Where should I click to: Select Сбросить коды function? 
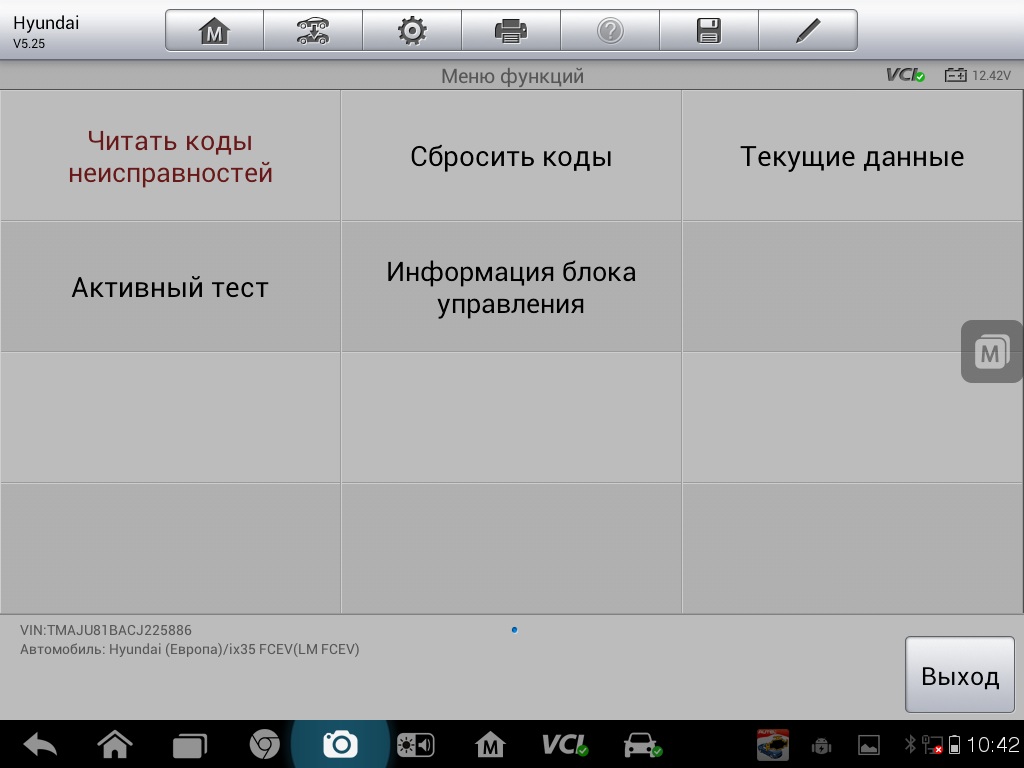pyautogui.click(x=511, y=157)
